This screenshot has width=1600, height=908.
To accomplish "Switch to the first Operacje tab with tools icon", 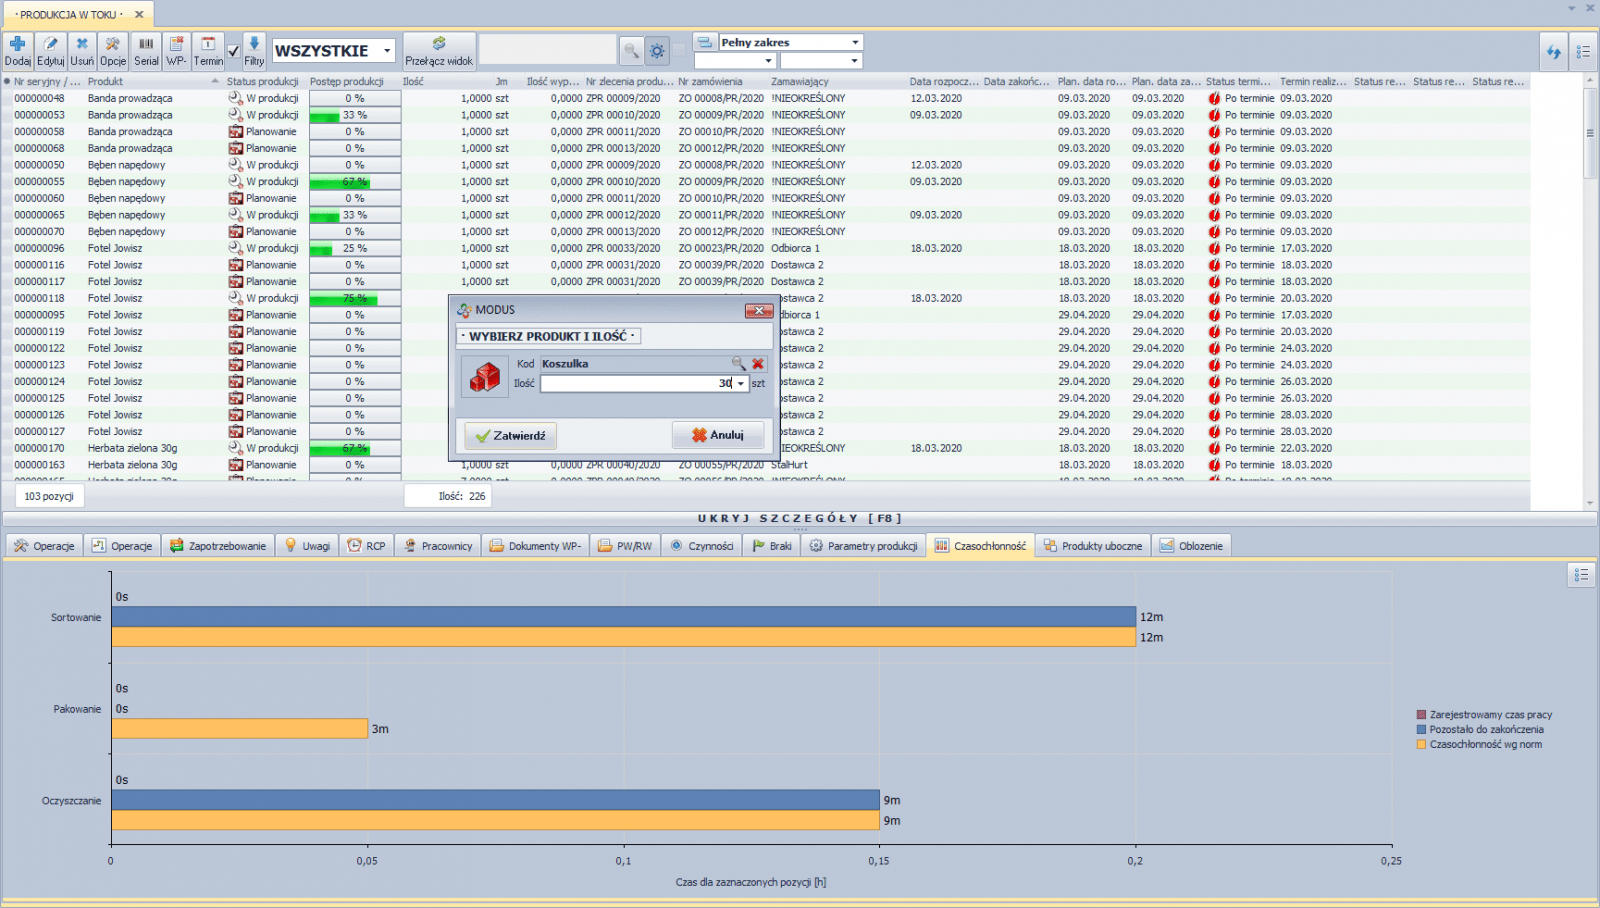I will 45,546.
